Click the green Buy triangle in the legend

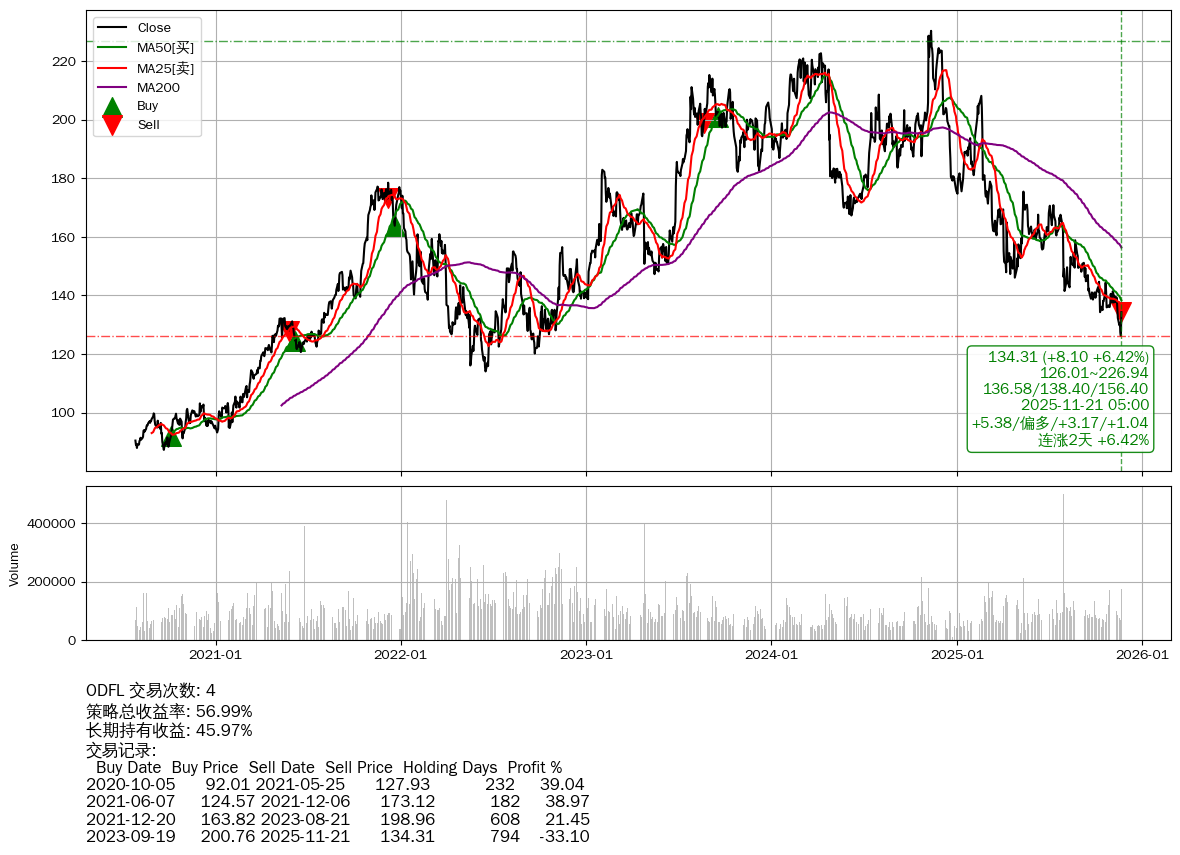[x=113, y=106]
